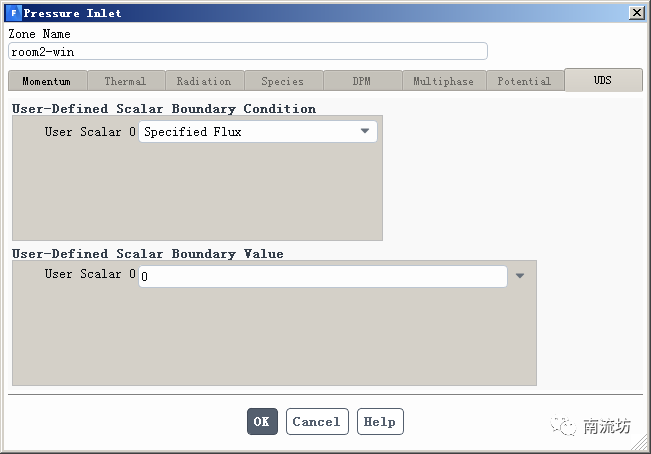The width and height of the screenshot is (651, 454).
Task: Open the DPM tab
Action: click(362, 81)
